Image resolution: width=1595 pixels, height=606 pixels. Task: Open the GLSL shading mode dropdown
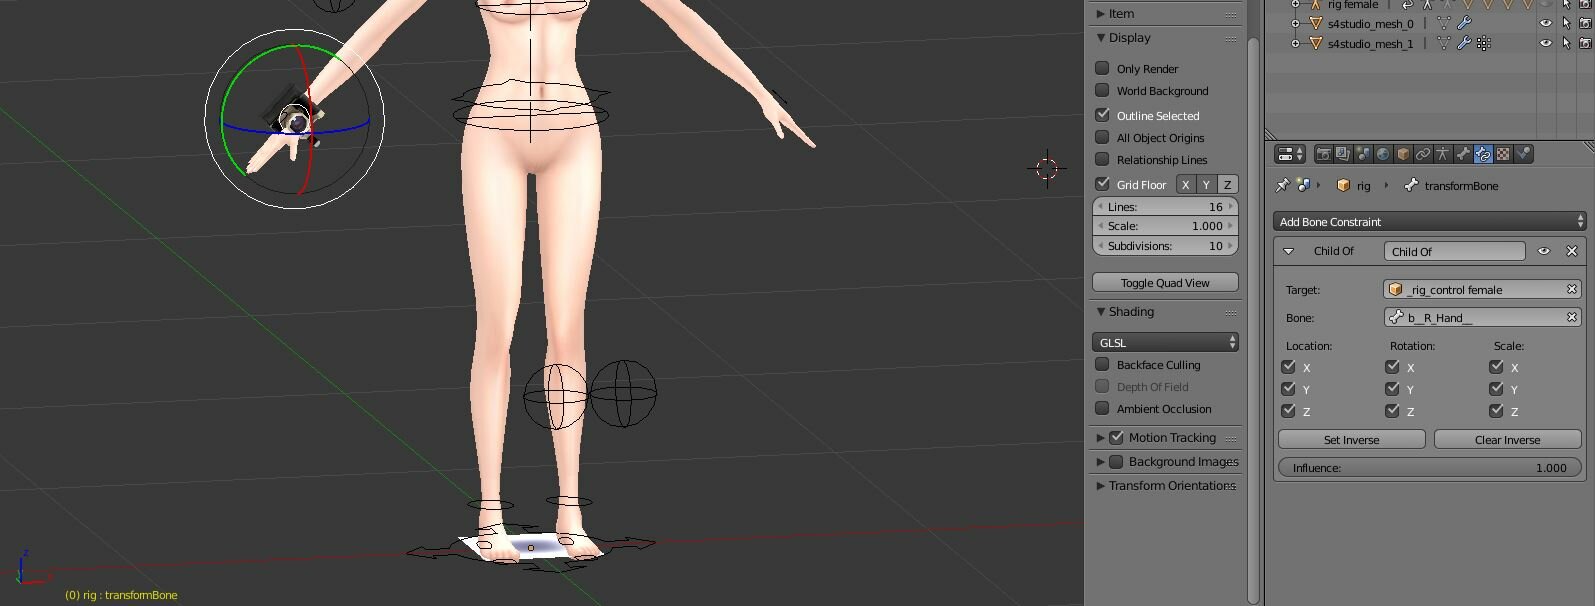[x=1165, y=342]
